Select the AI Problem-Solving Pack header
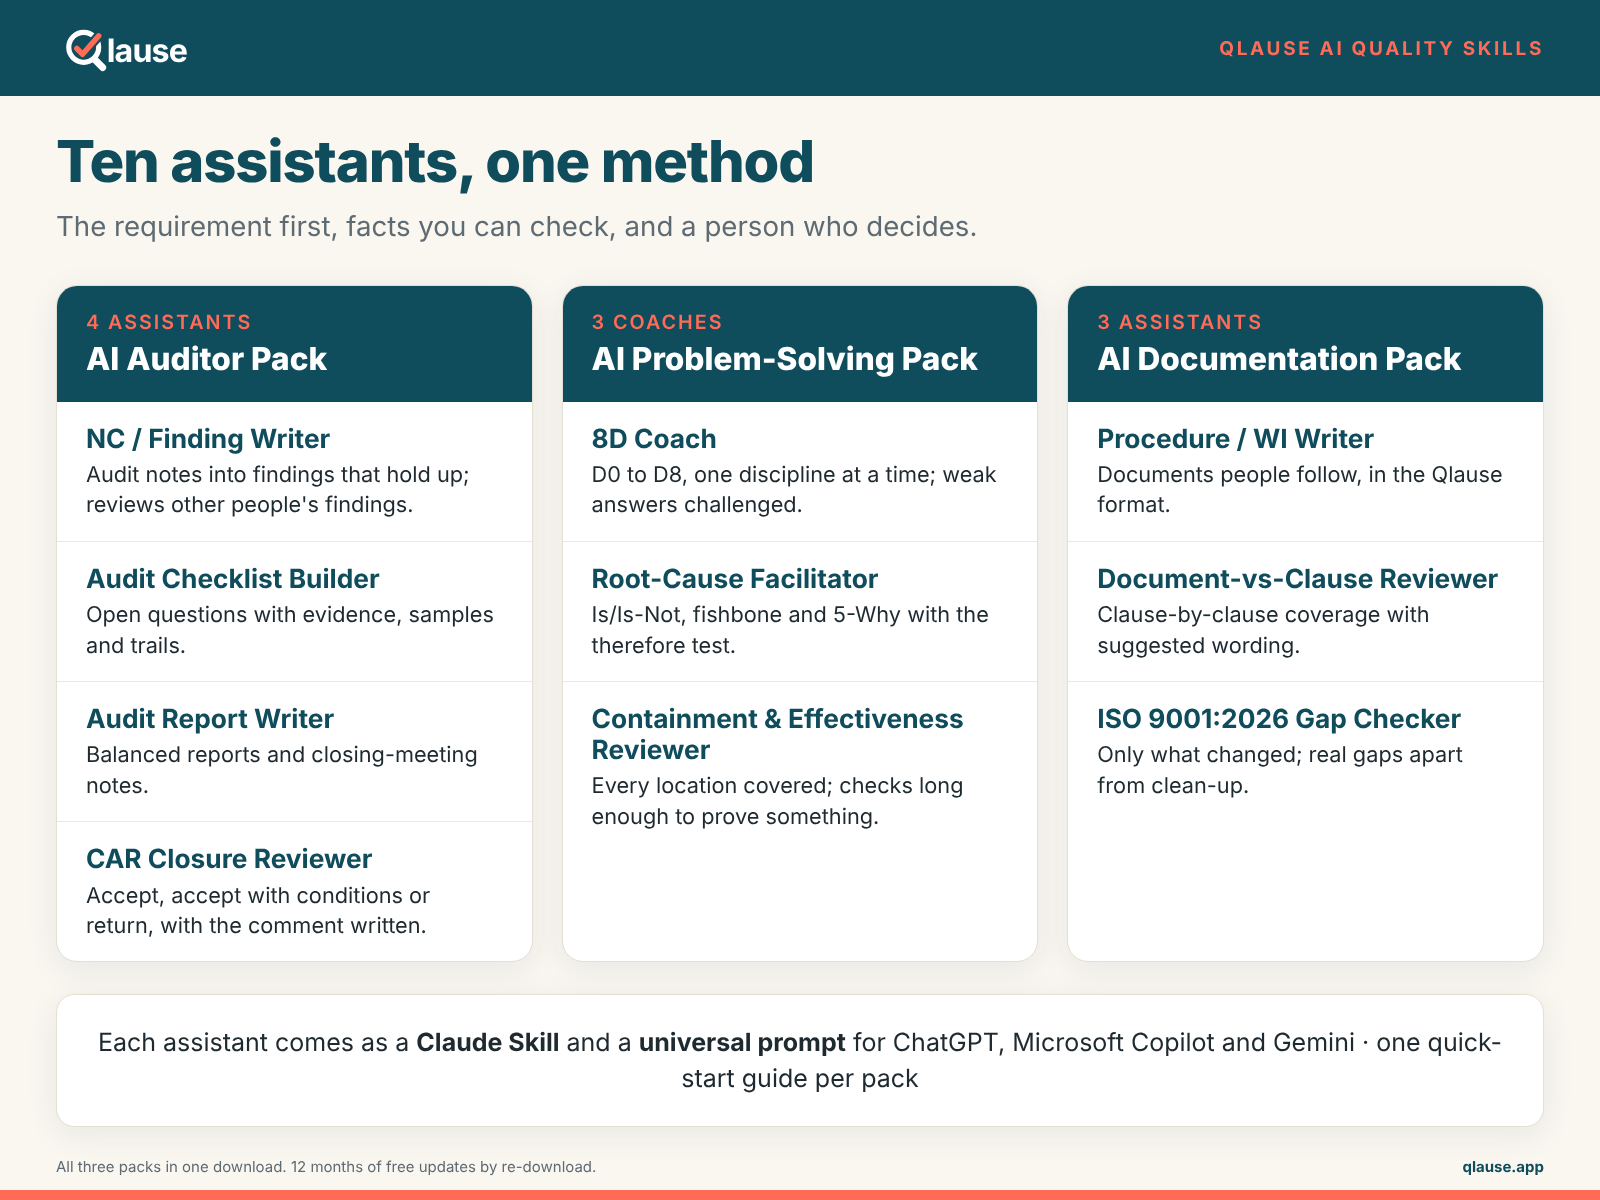1600x1200 pixels. pyautogui.click(x=800, y=344)
